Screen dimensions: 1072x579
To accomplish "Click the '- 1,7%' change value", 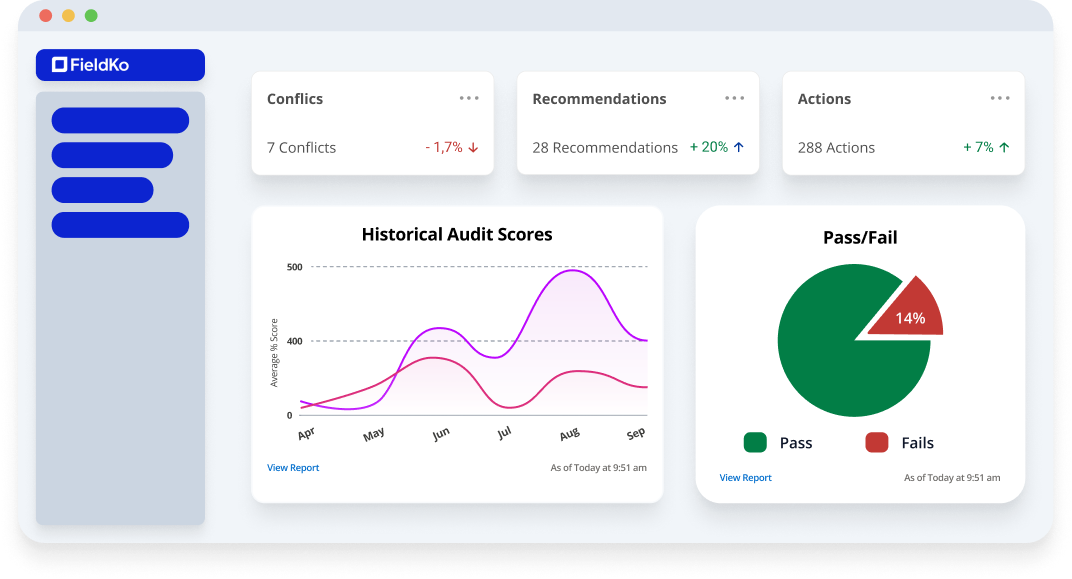I will [x=444, y=147].
